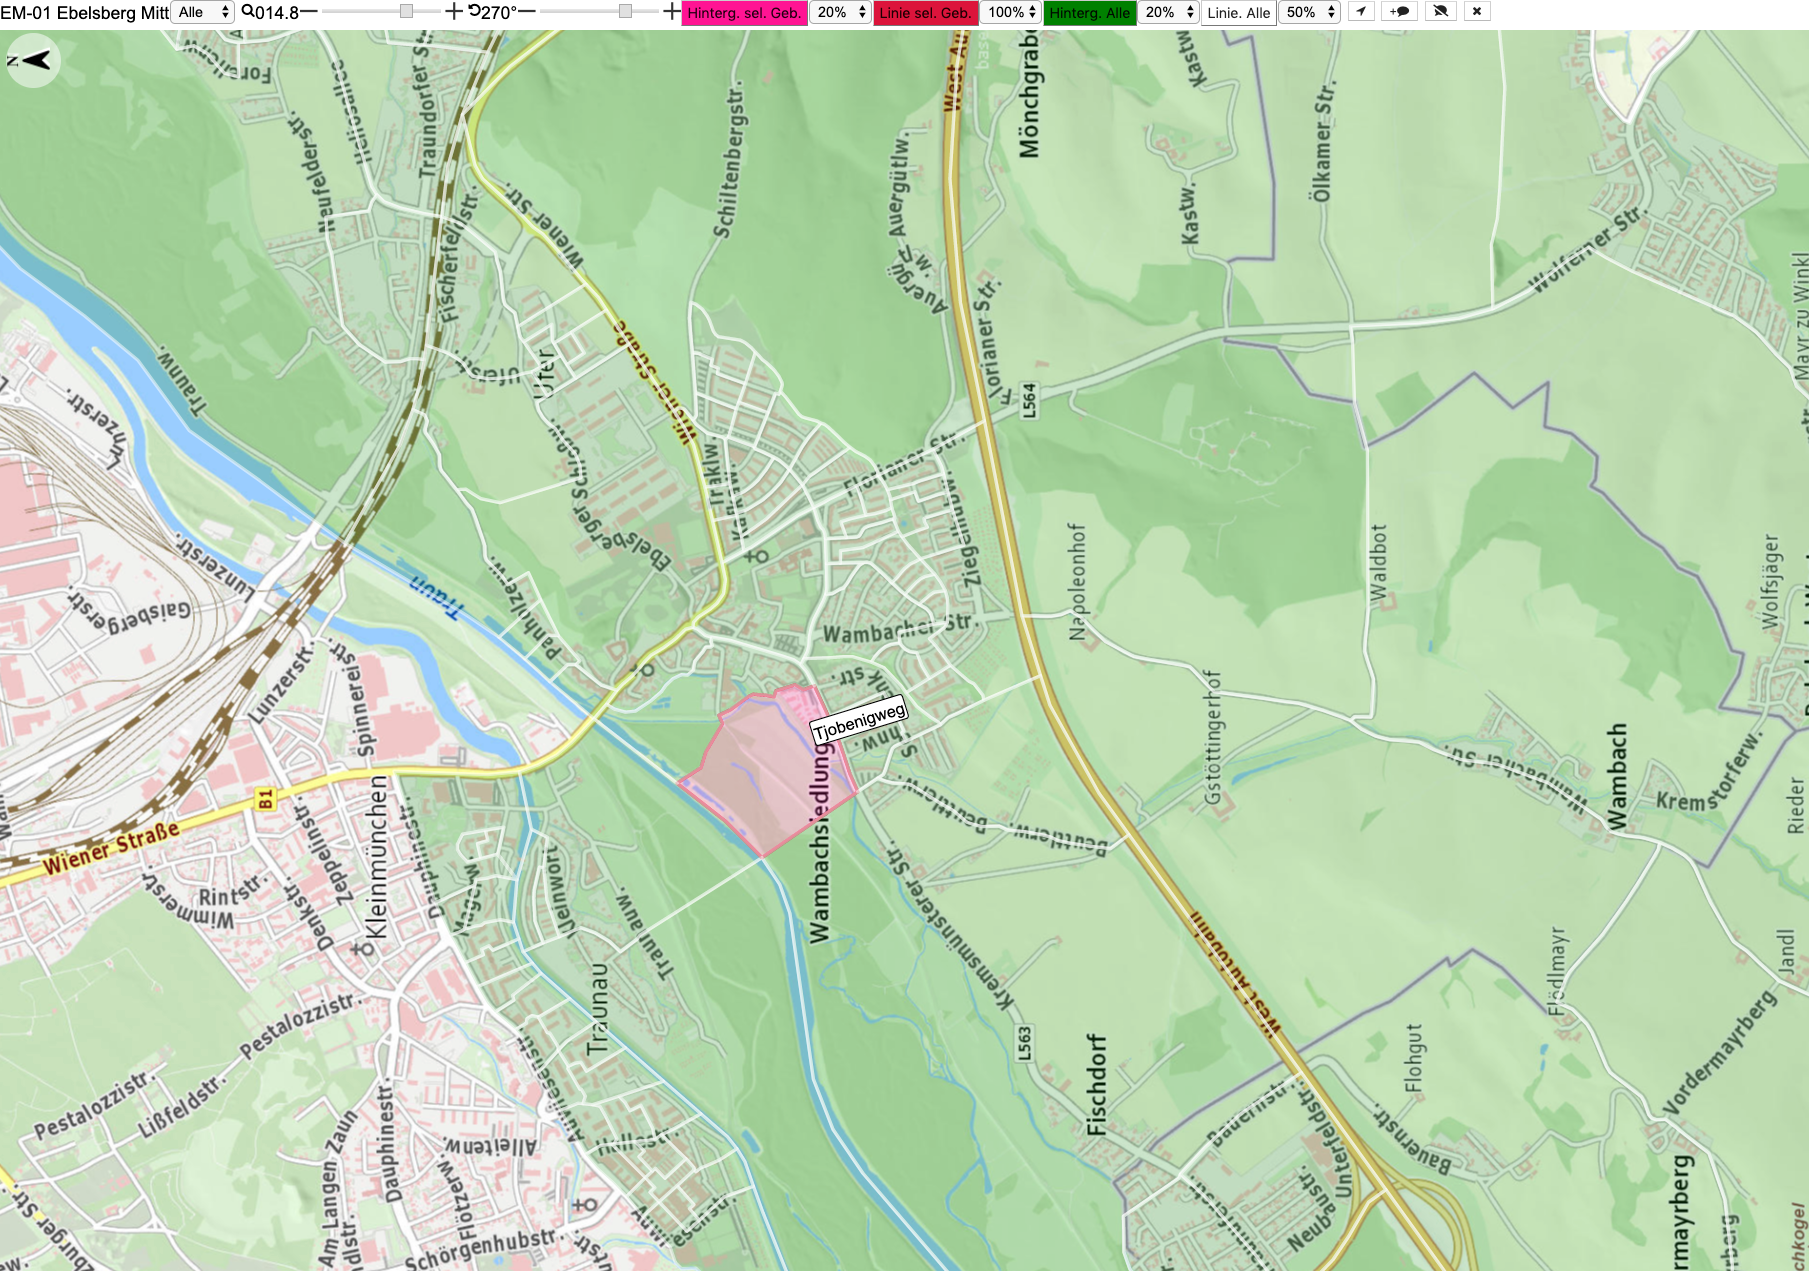Click the zoom level slider handle

406,12
